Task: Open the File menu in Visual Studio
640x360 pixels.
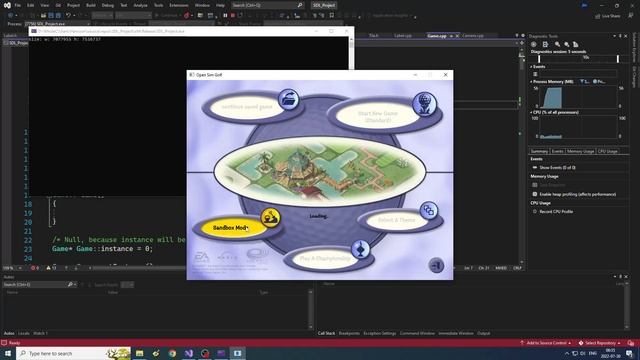Action: pyautogui.click(x=18, y=5)
